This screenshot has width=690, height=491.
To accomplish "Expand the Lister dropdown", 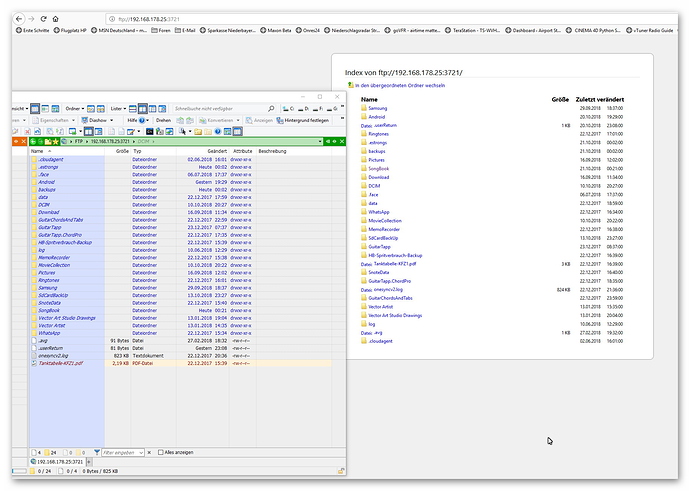I will point(118,107).
